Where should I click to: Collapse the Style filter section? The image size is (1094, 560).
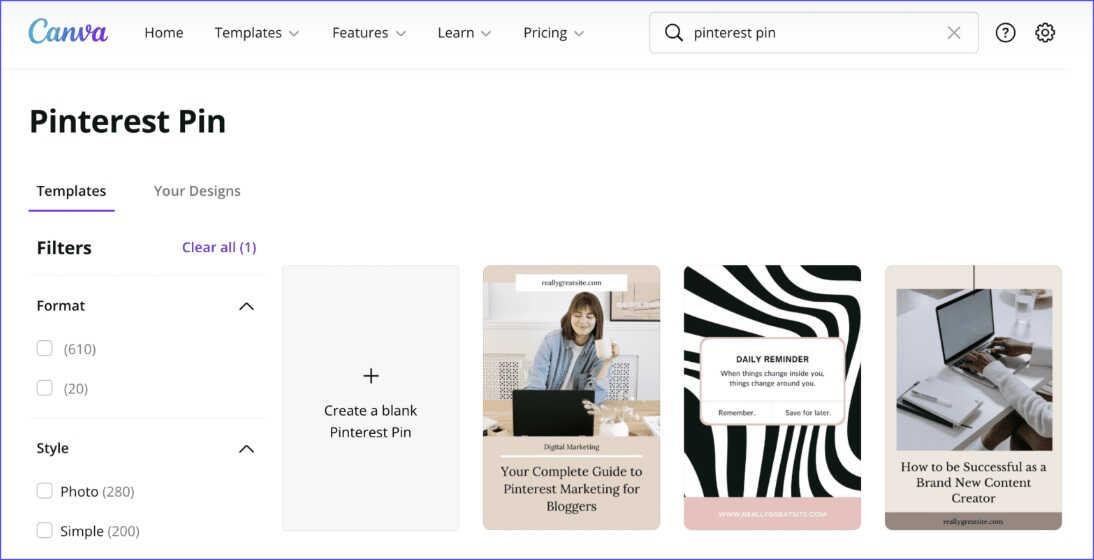point(246,448)
